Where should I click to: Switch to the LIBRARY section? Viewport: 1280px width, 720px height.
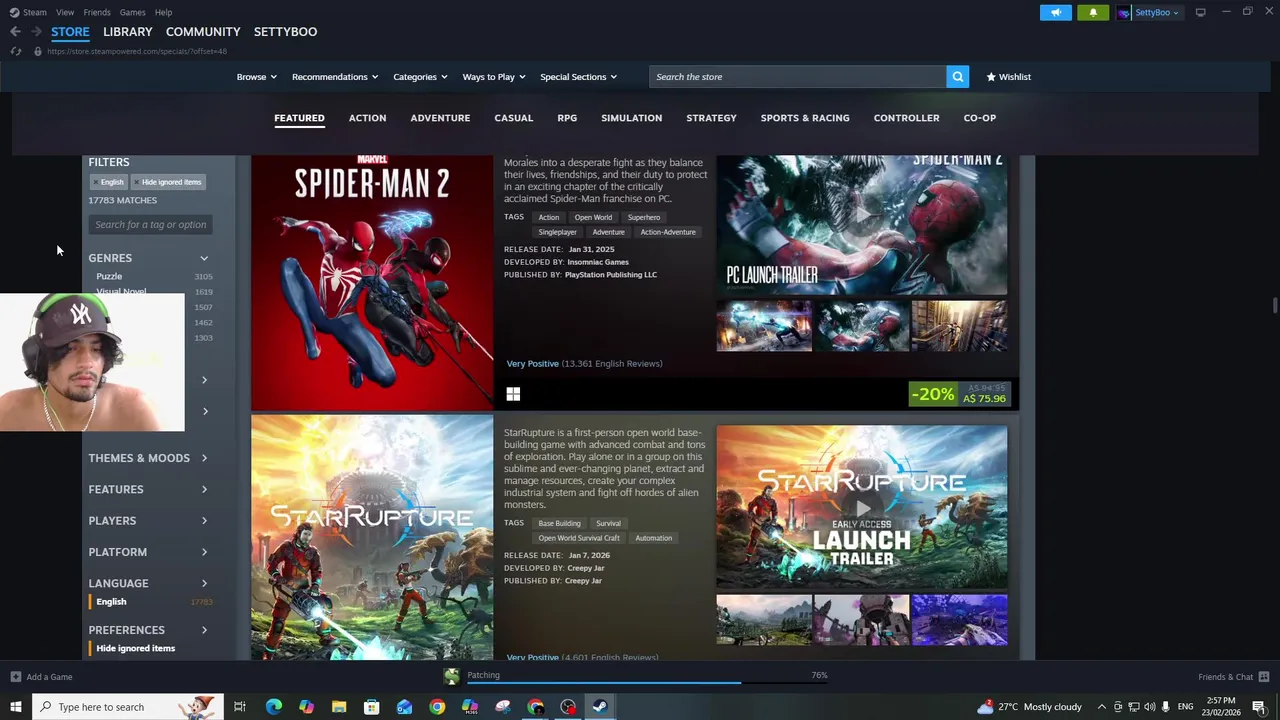point(128,32)
